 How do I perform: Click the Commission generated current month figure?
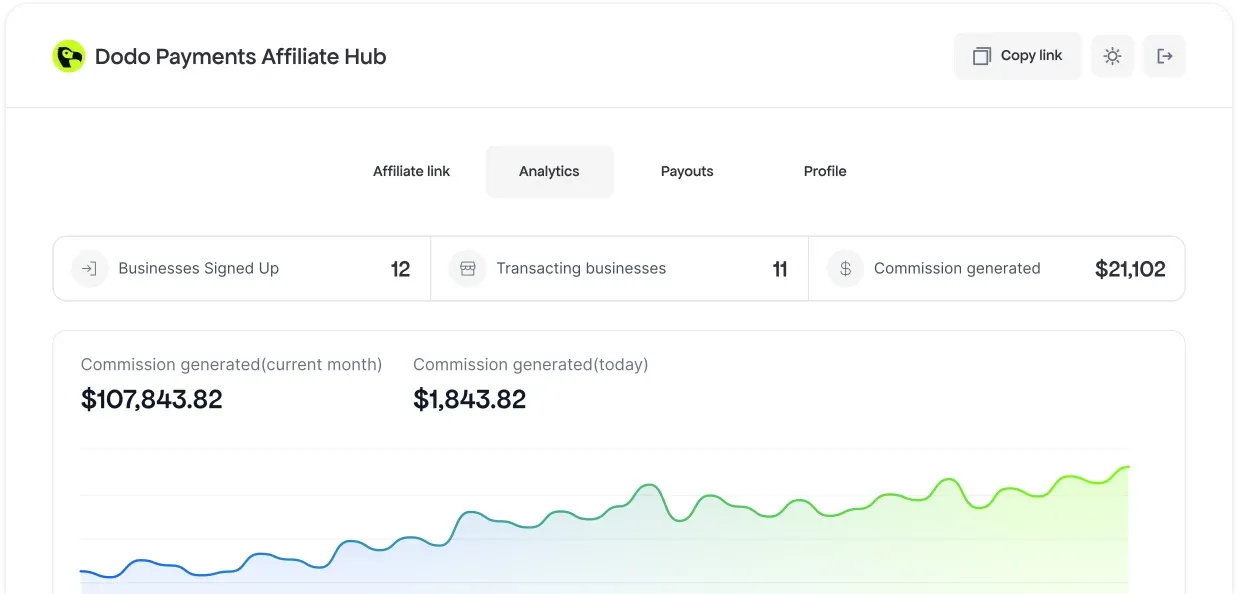click(152, 399)
